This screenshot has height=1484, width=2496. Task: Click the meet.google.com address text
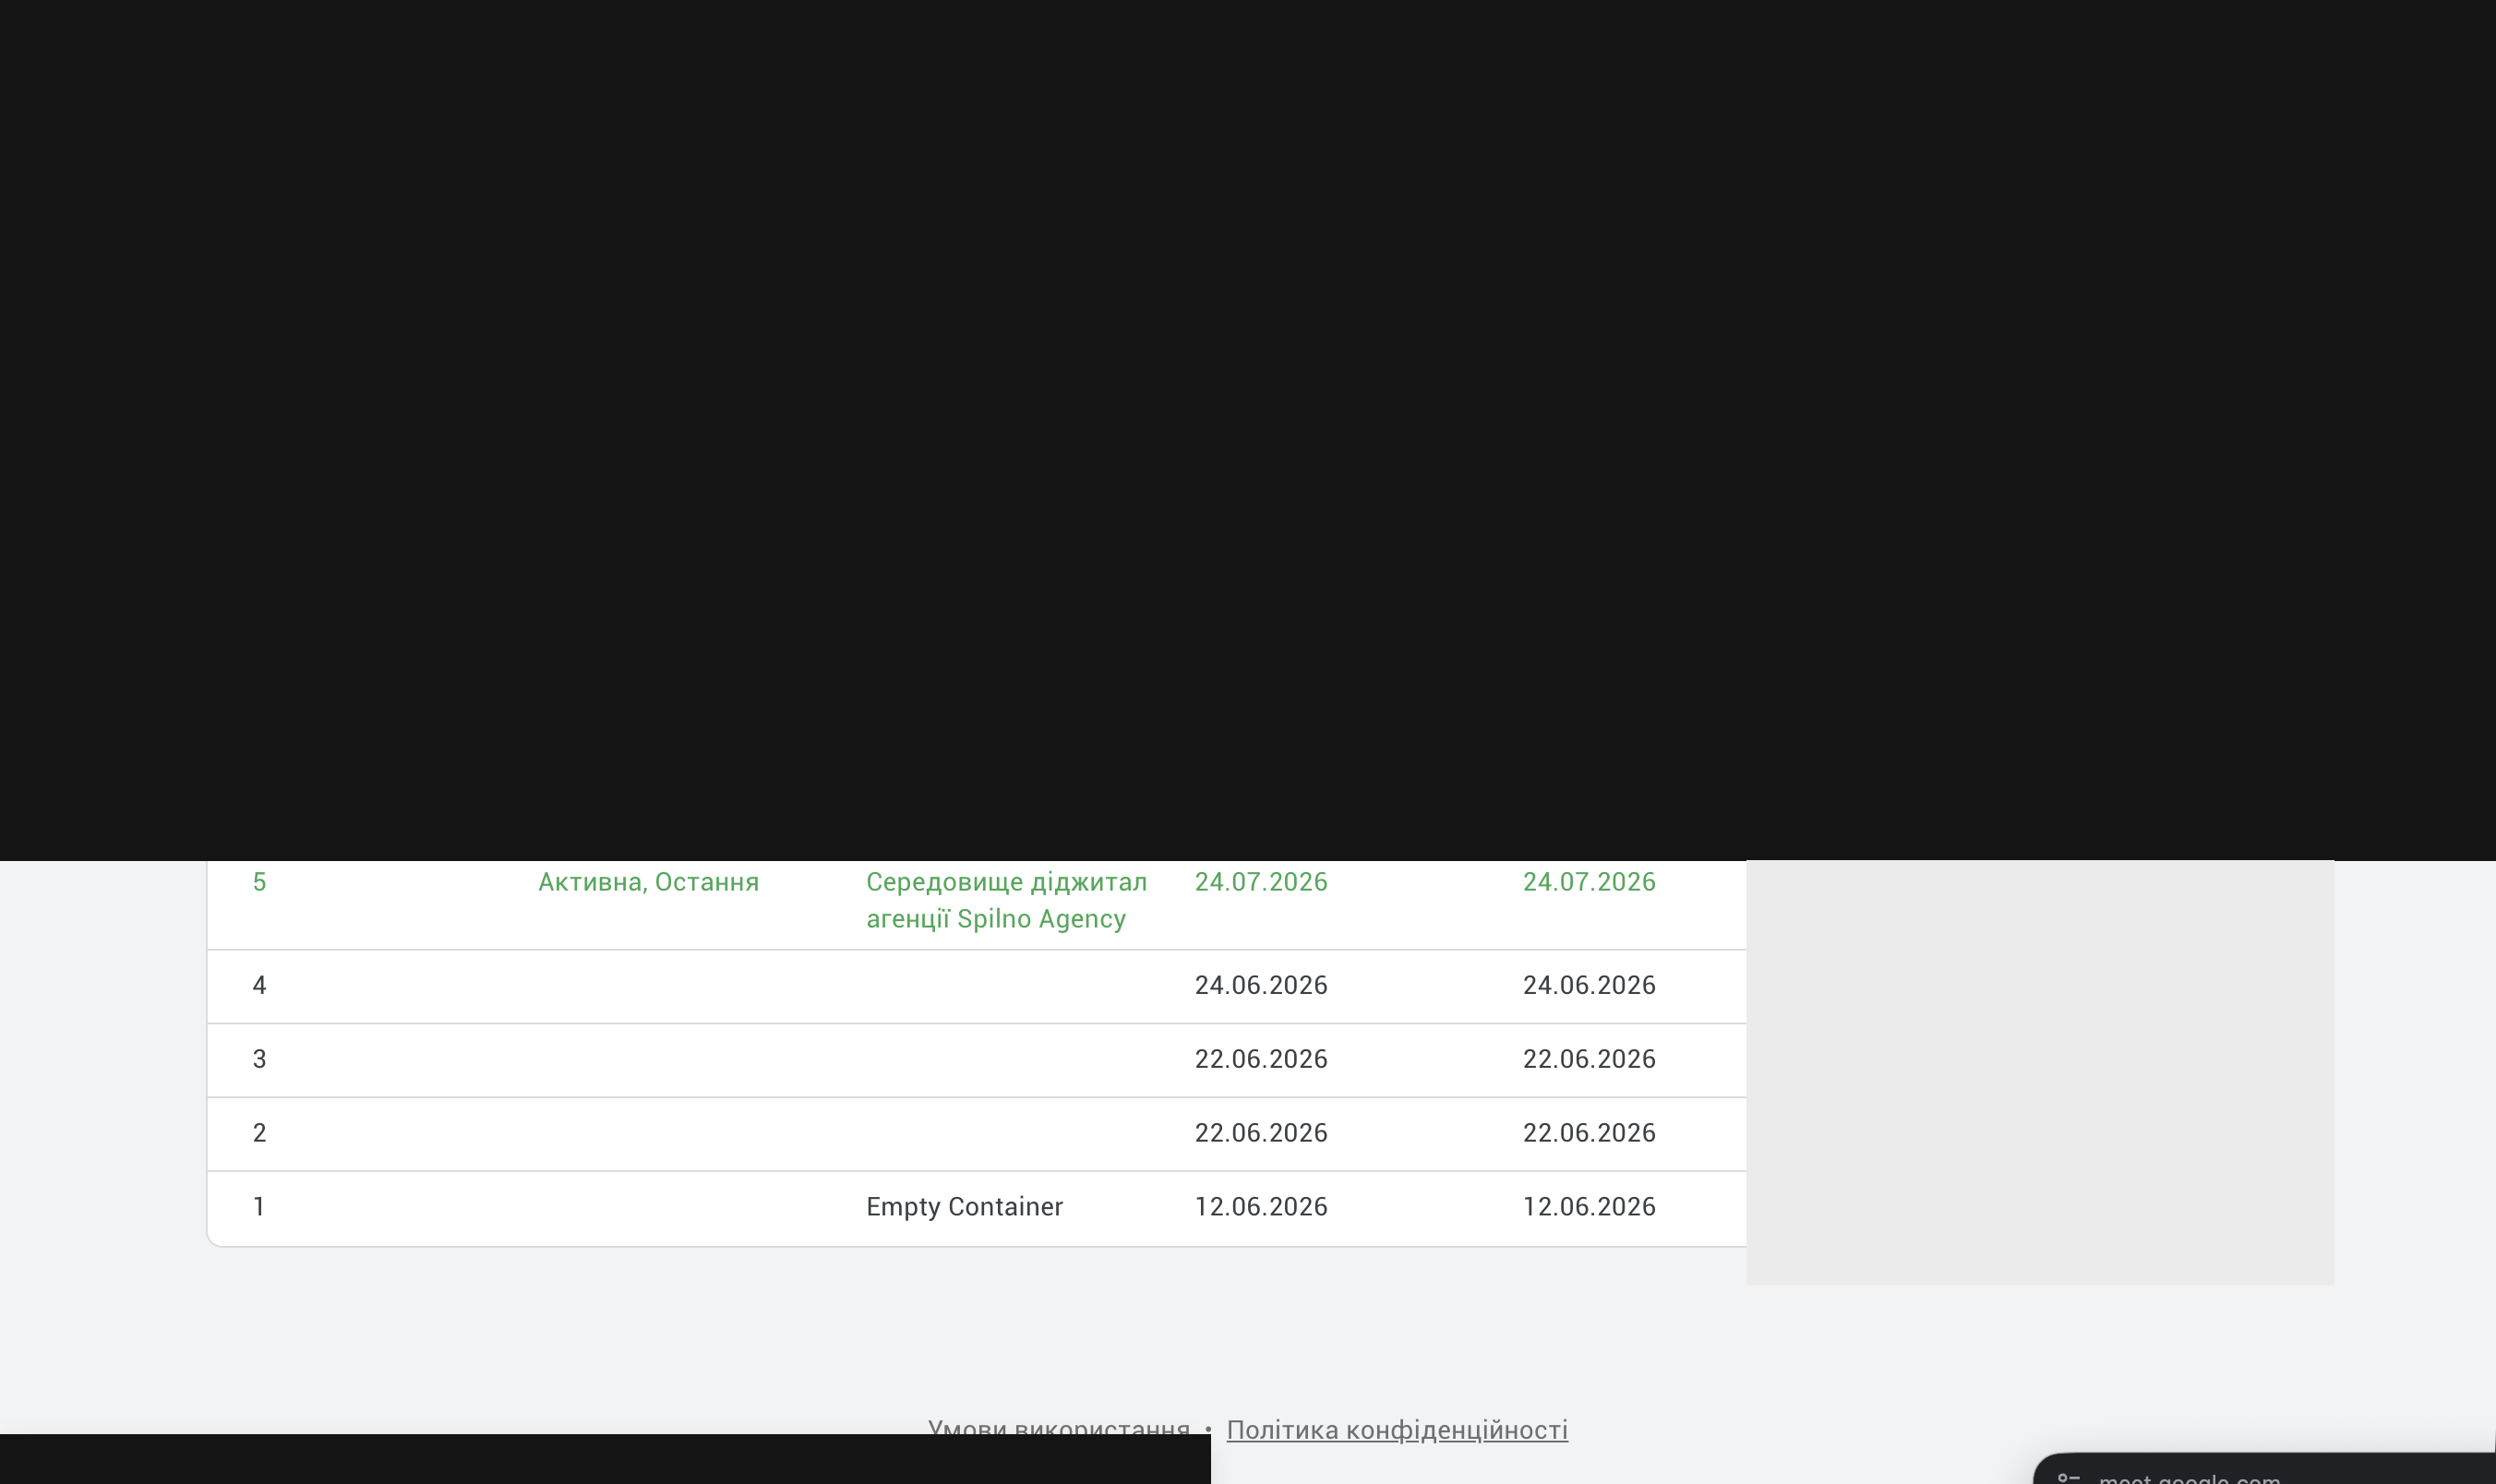tap(2189, 1478)
